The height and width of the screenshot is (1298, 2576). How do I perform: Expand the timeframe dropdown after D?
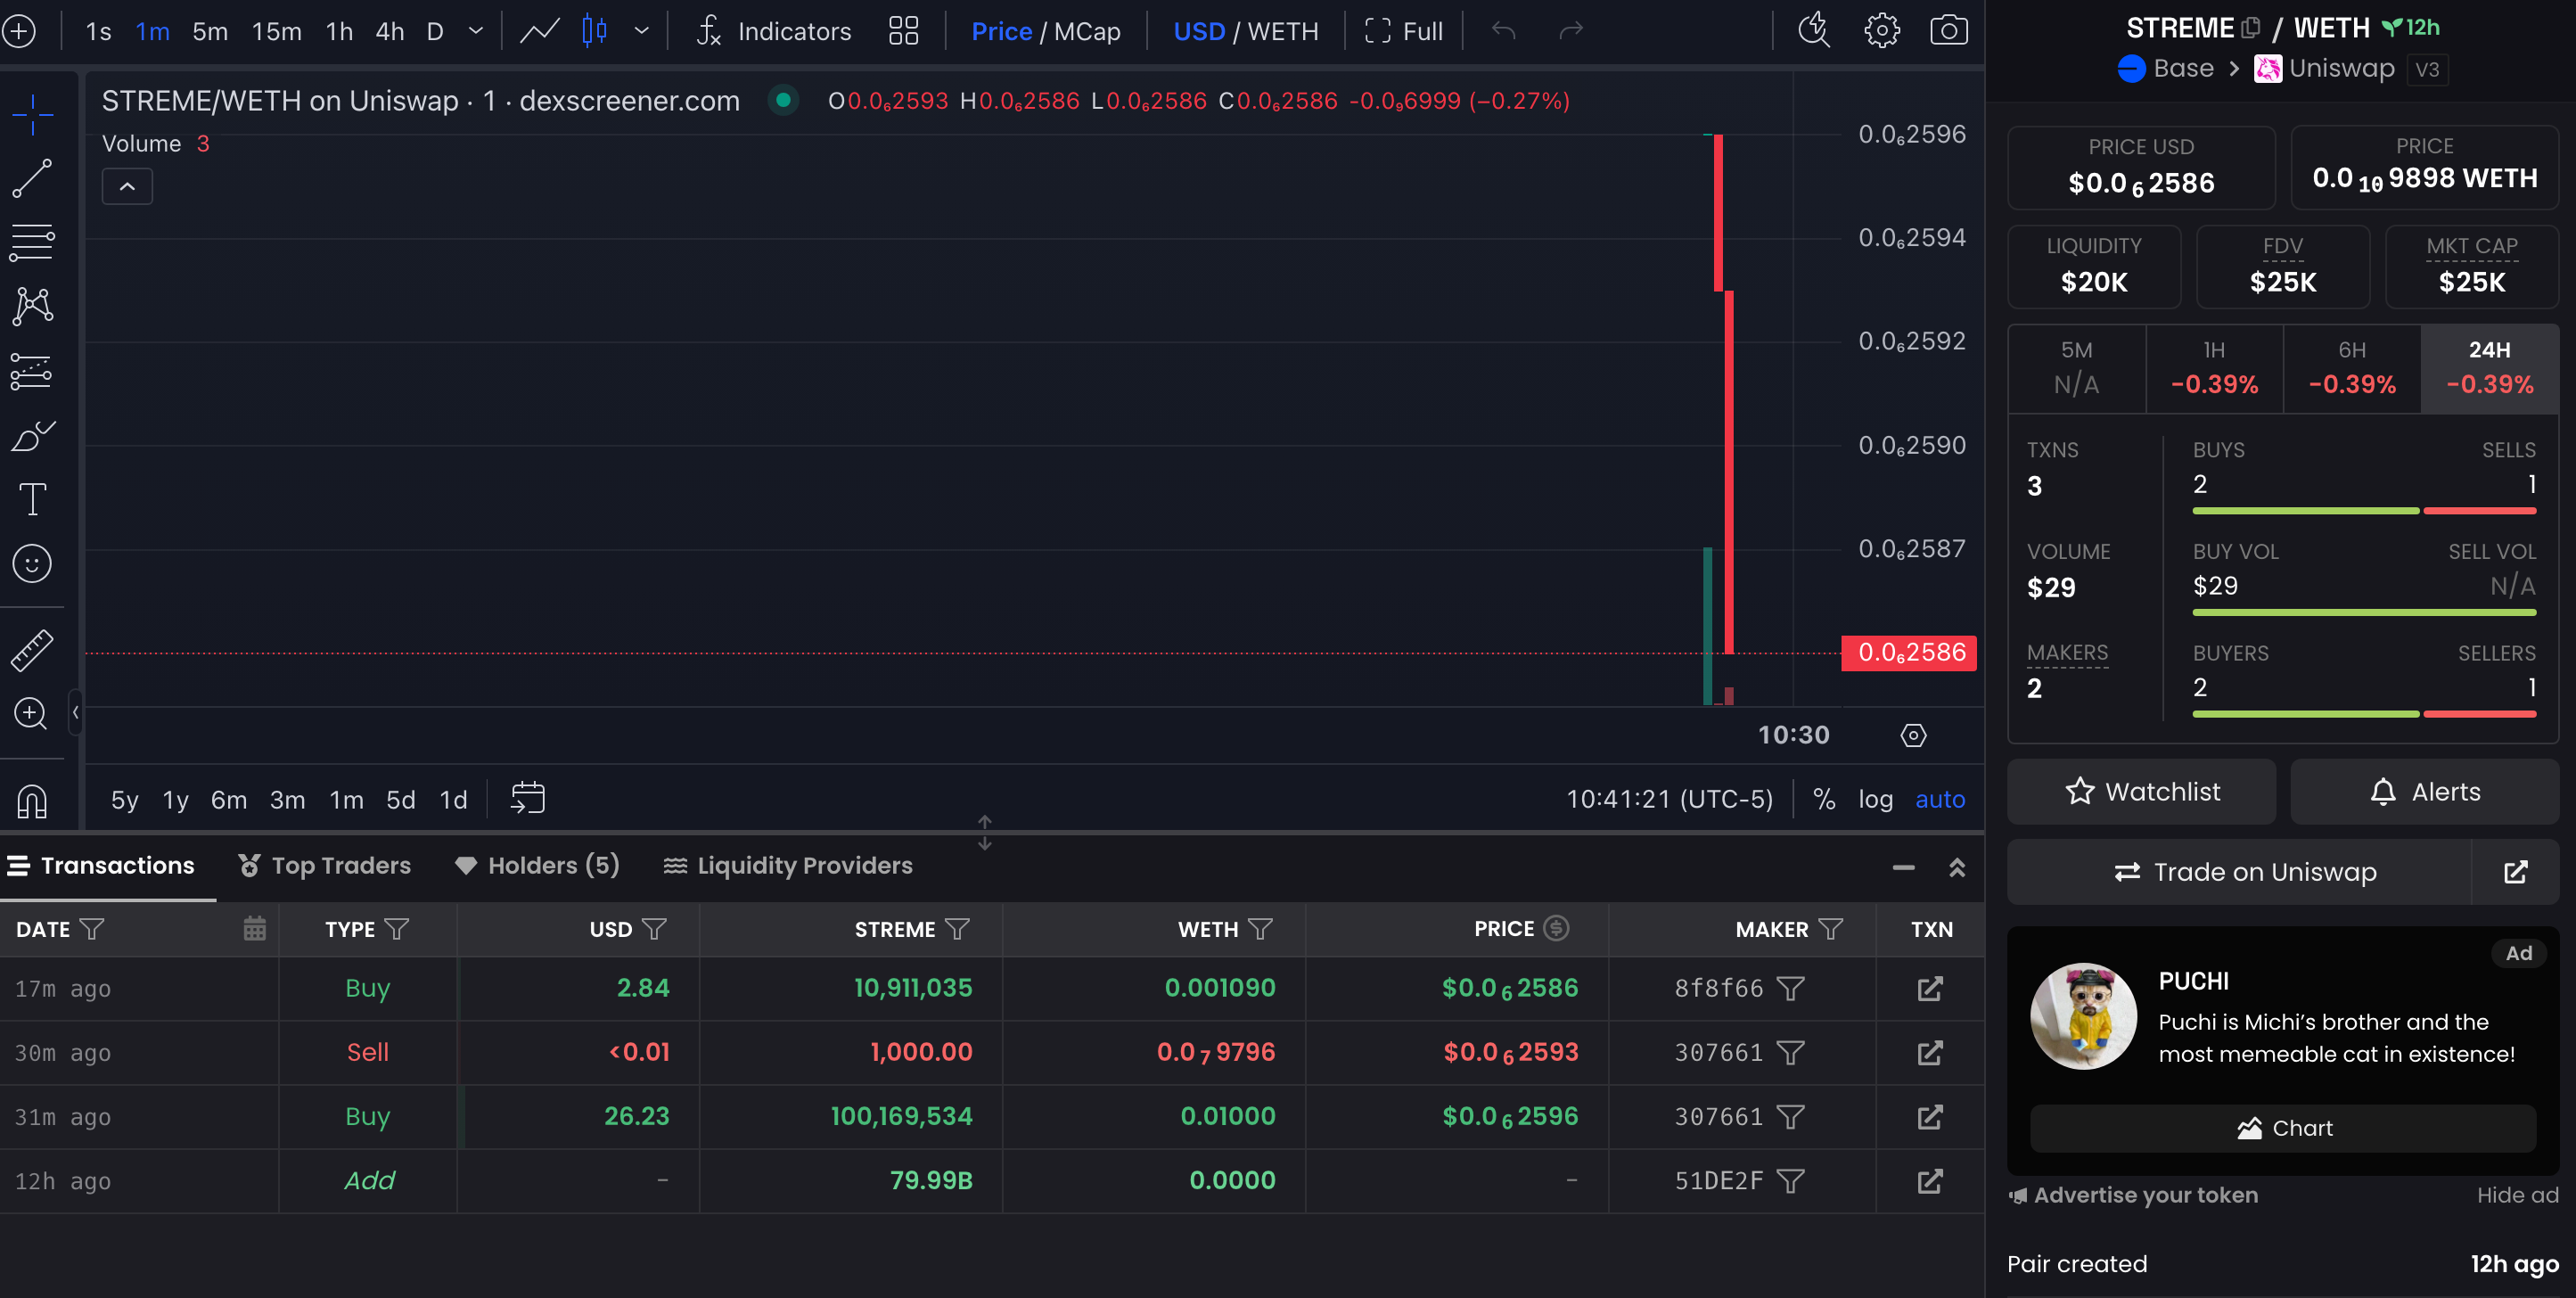(476, 31)
